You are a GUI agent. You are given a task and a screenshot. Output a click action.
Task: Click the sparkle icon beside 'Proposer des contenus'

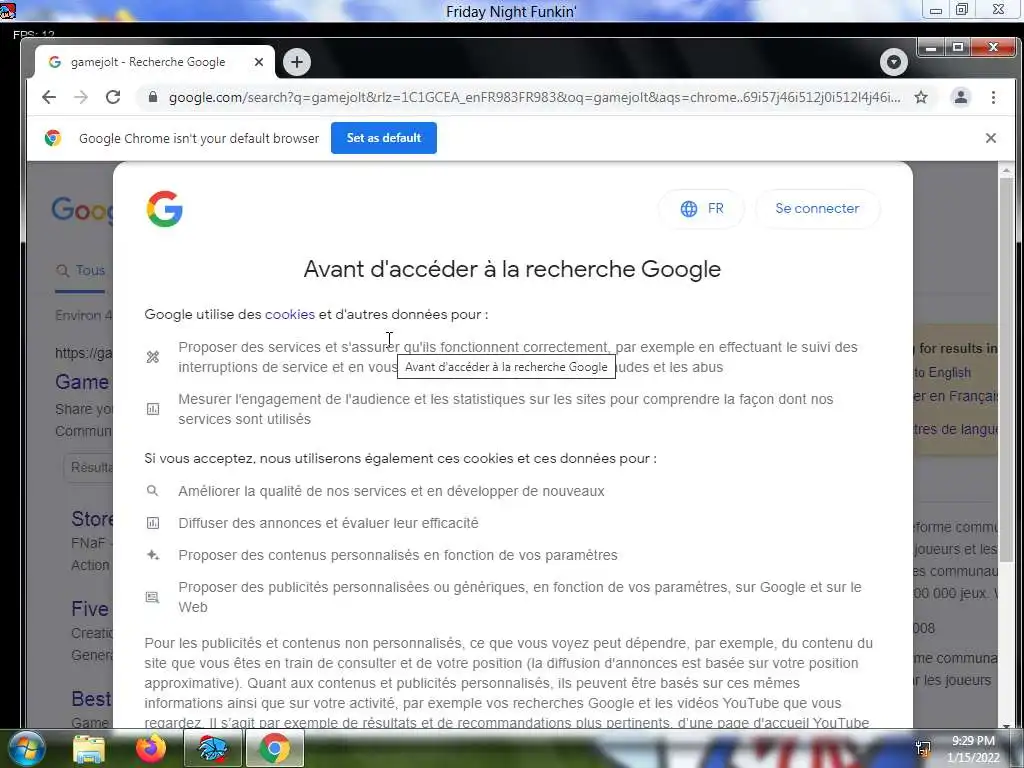(153, 555)
